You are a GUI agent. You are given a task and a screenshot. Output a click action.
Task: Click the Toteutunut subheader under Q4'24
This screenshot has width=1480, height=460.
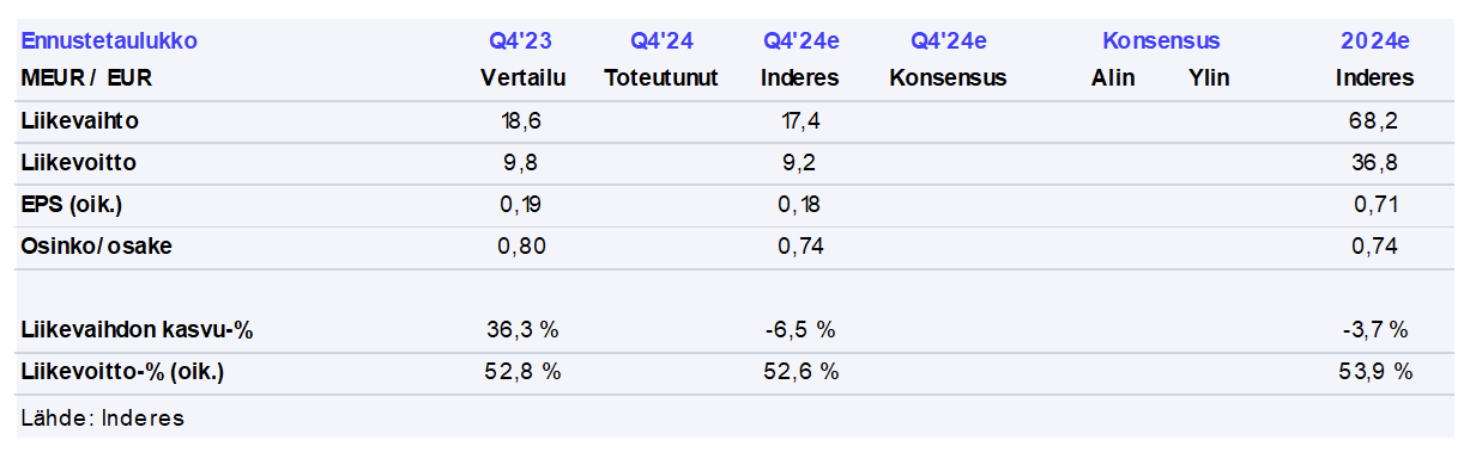661,78
